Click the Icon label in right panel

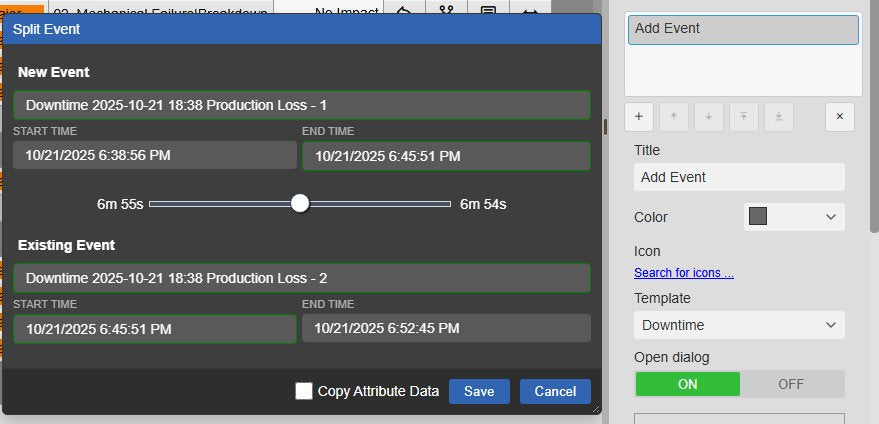tap(647, 251)
